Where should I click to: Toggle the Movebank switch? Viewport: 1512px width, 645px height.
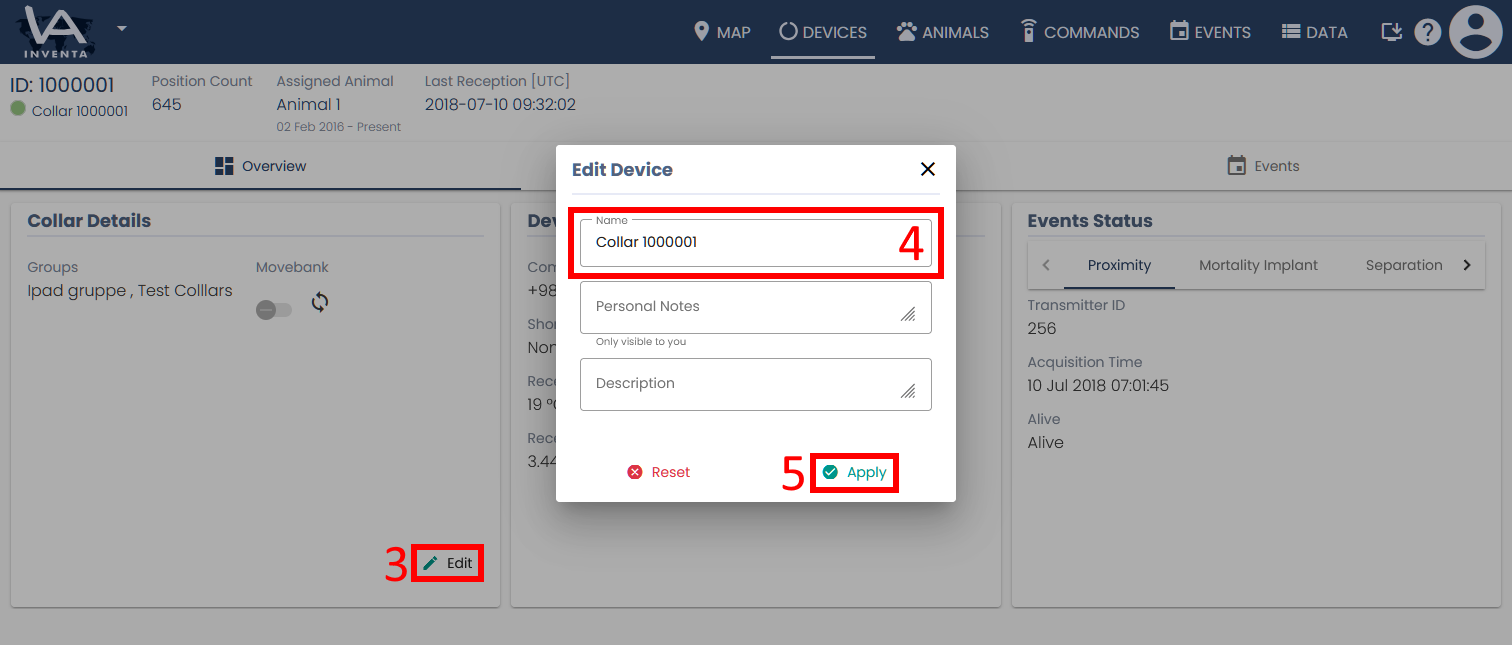click(274, 310)
